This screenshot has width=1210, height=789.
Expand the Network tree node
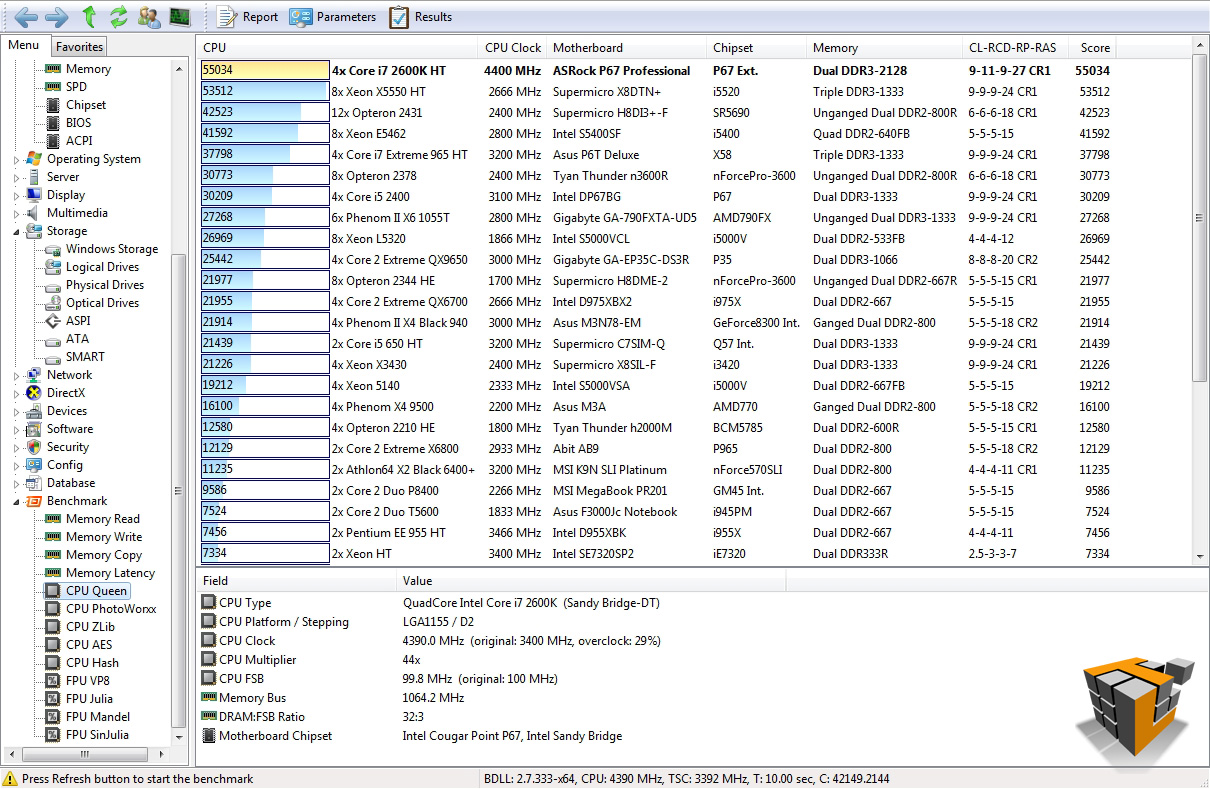point(16,376)
